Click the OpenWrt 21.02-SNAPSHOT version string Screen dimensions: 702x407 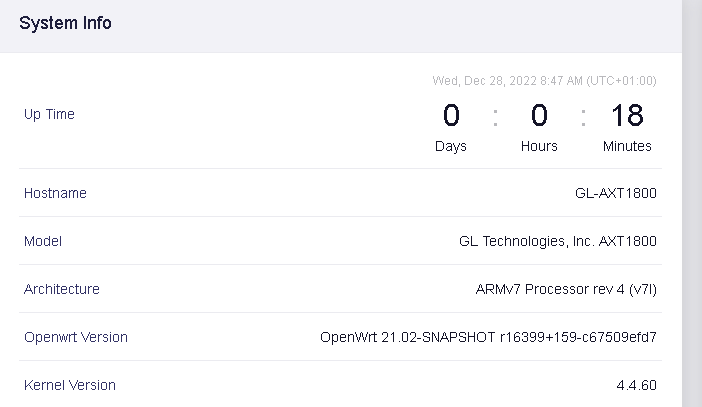488,337
